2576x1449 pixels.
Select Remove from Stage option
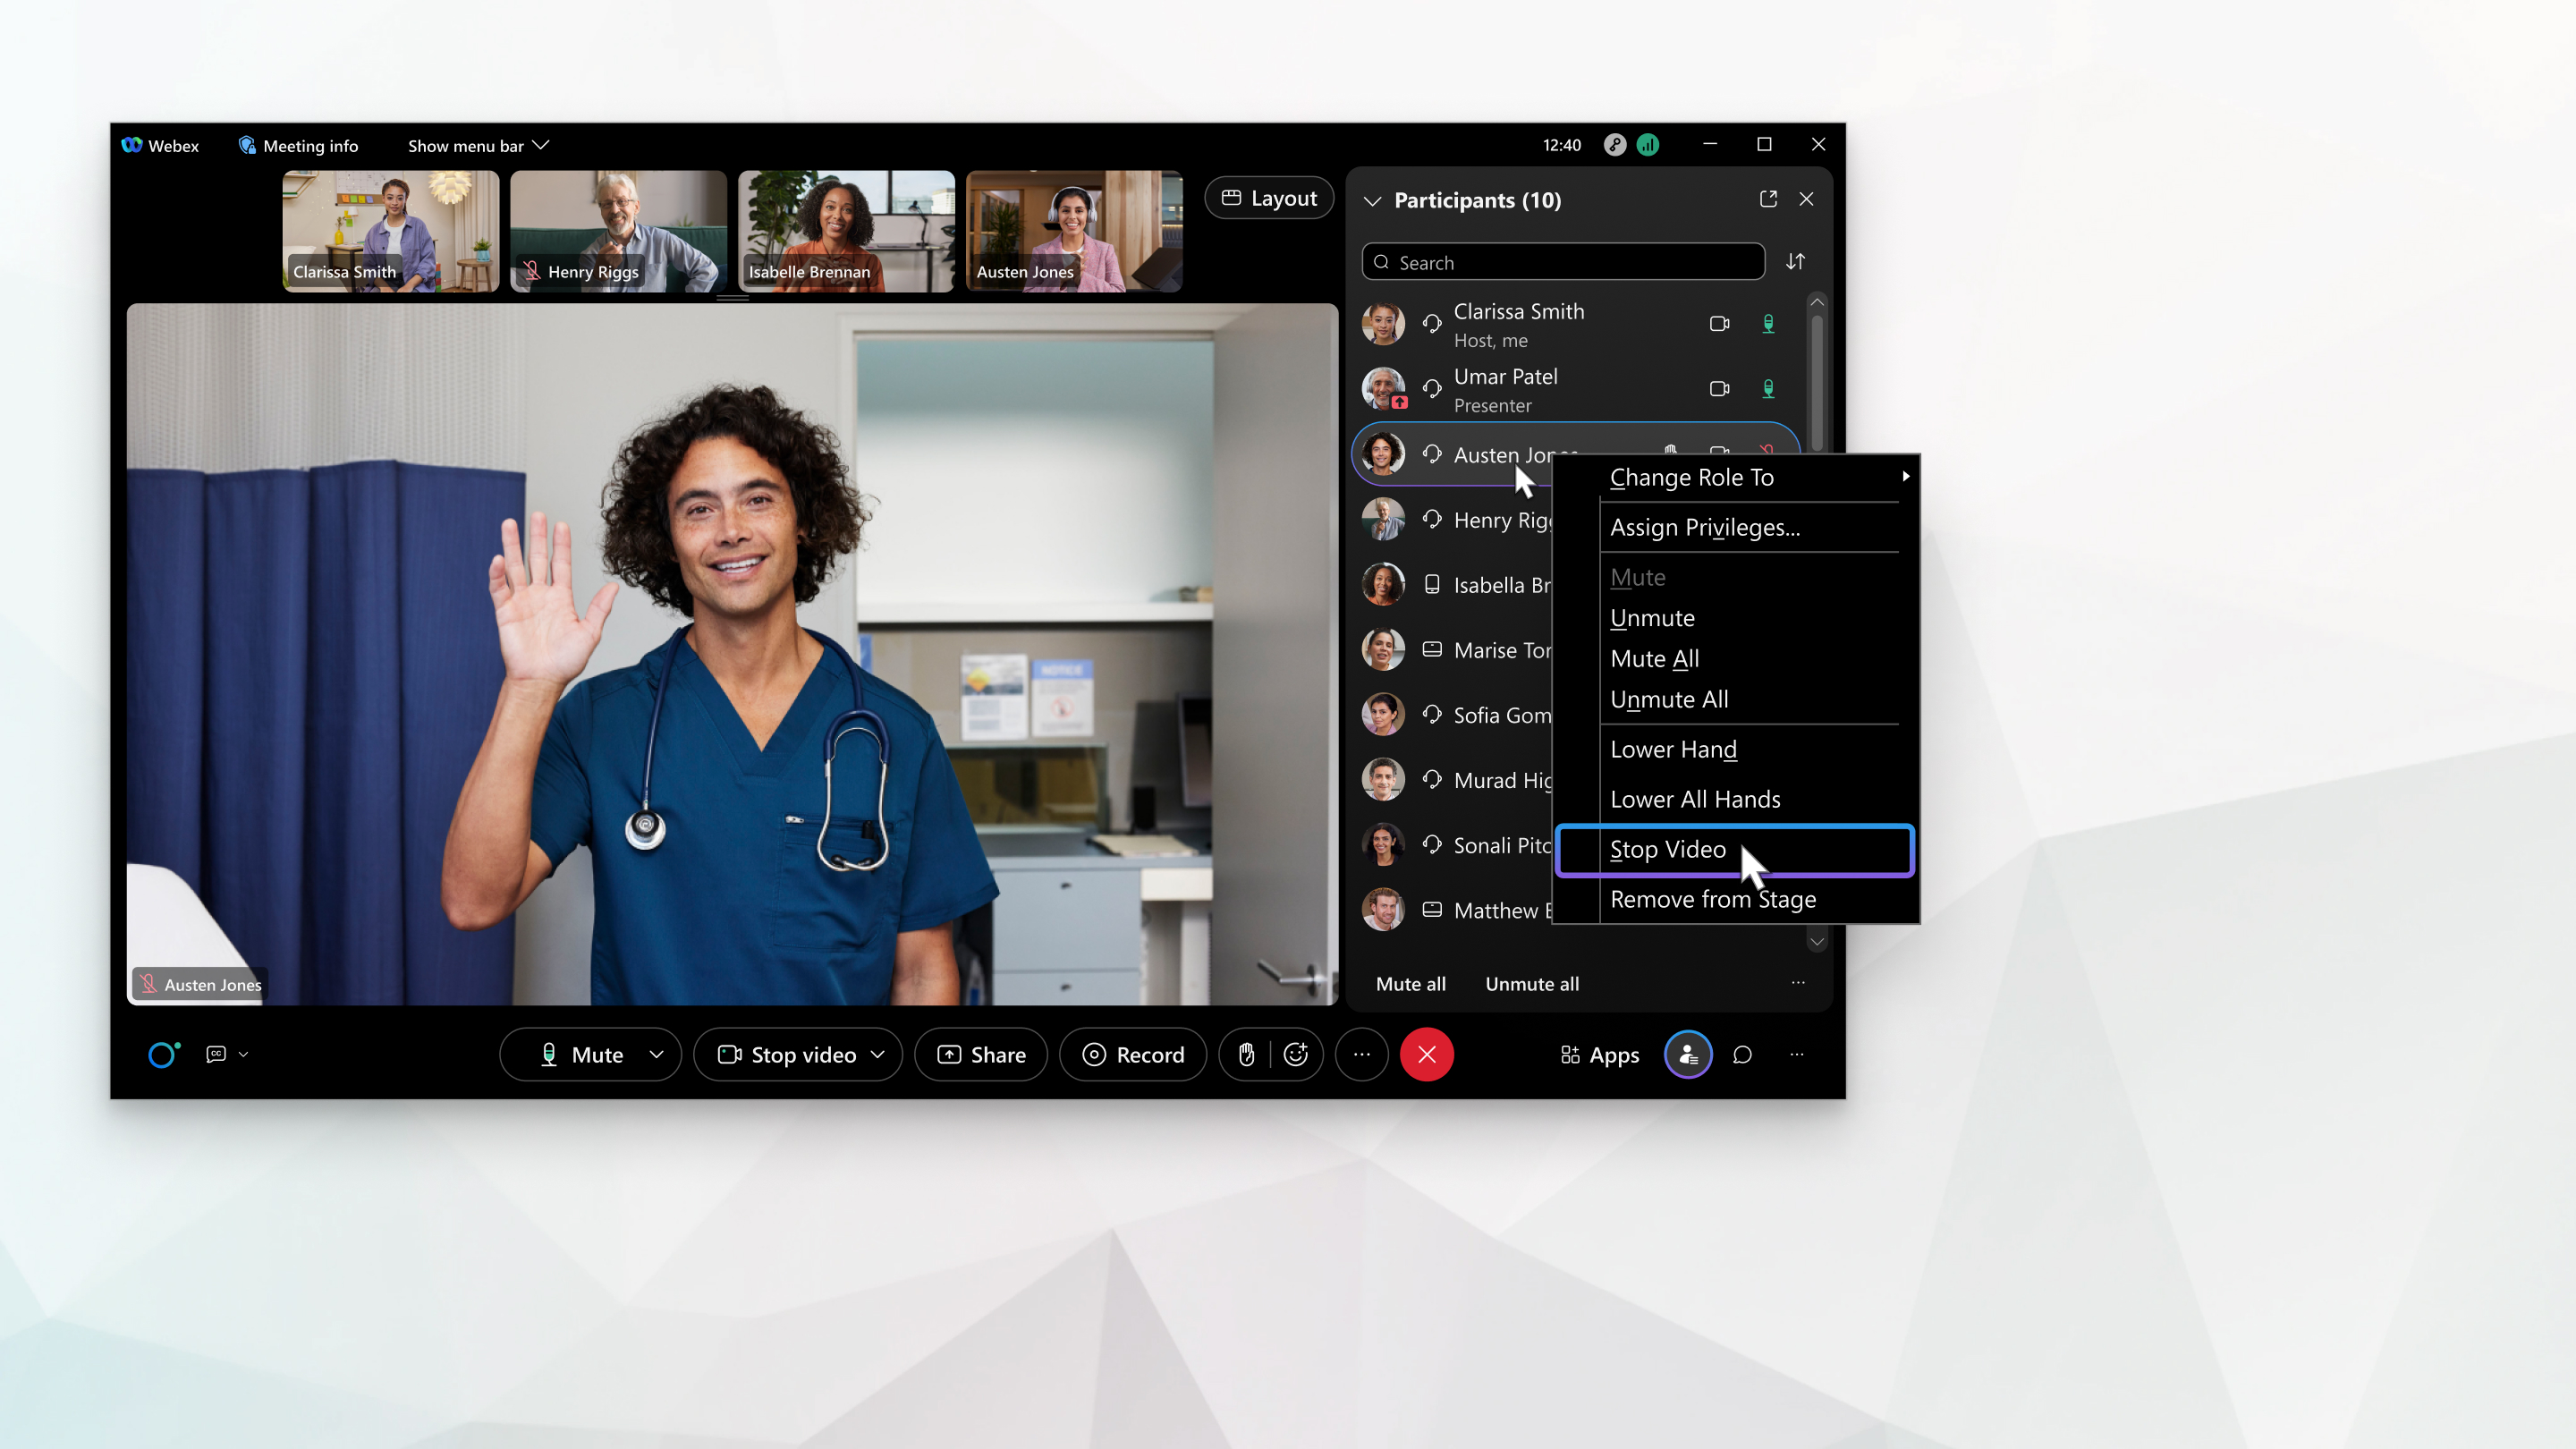1713,897
